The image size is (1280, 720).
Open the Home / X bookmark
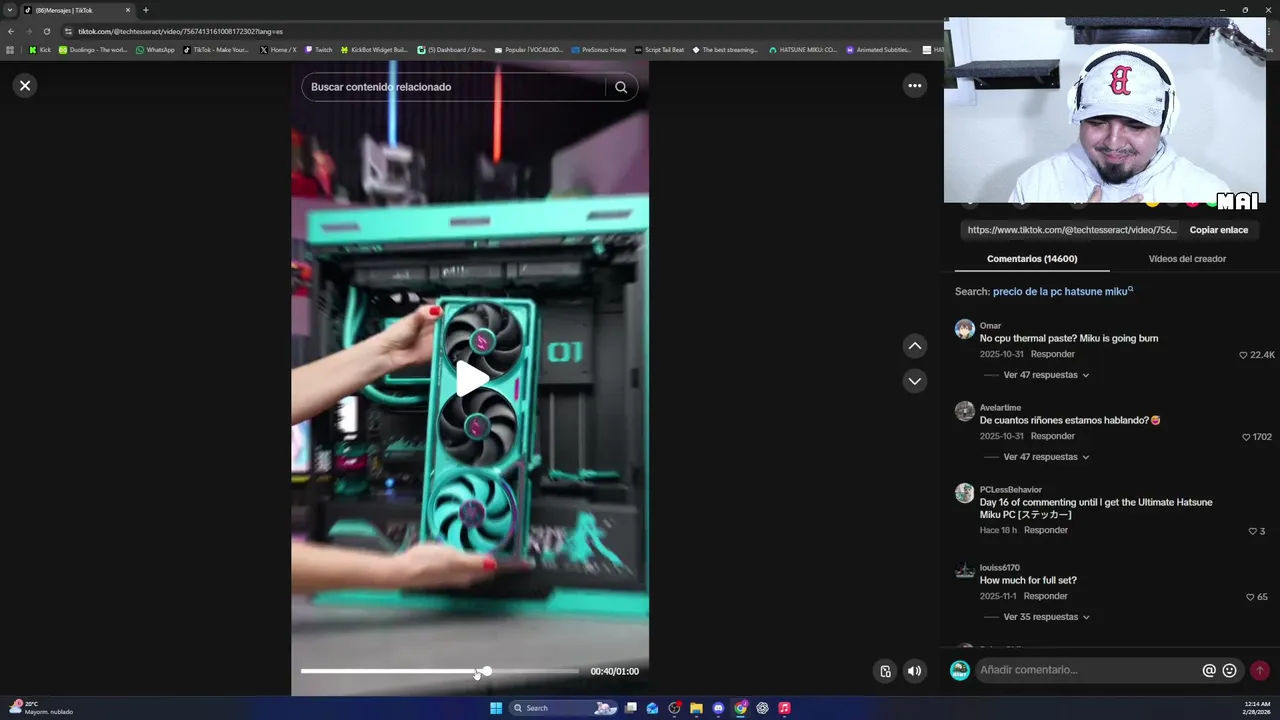pos(278,50)
